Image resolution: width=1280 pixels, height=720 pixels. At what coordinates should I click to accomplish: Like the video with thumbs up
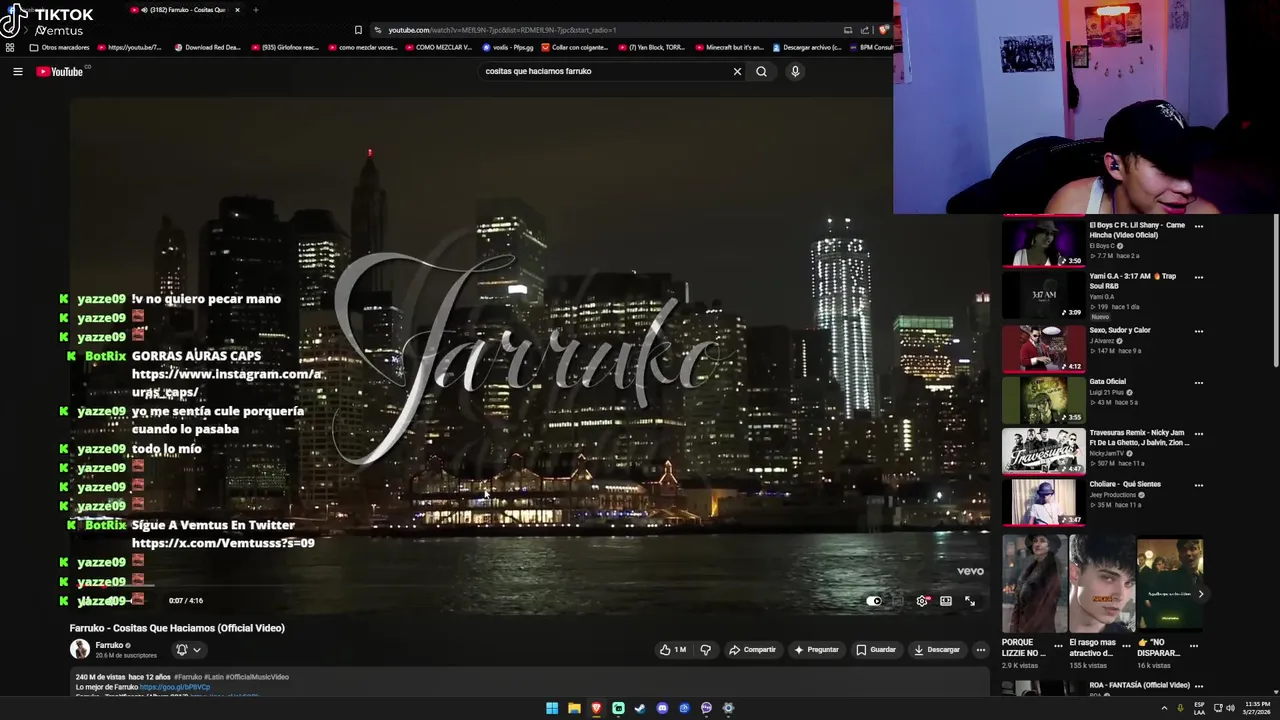[672, 650]
